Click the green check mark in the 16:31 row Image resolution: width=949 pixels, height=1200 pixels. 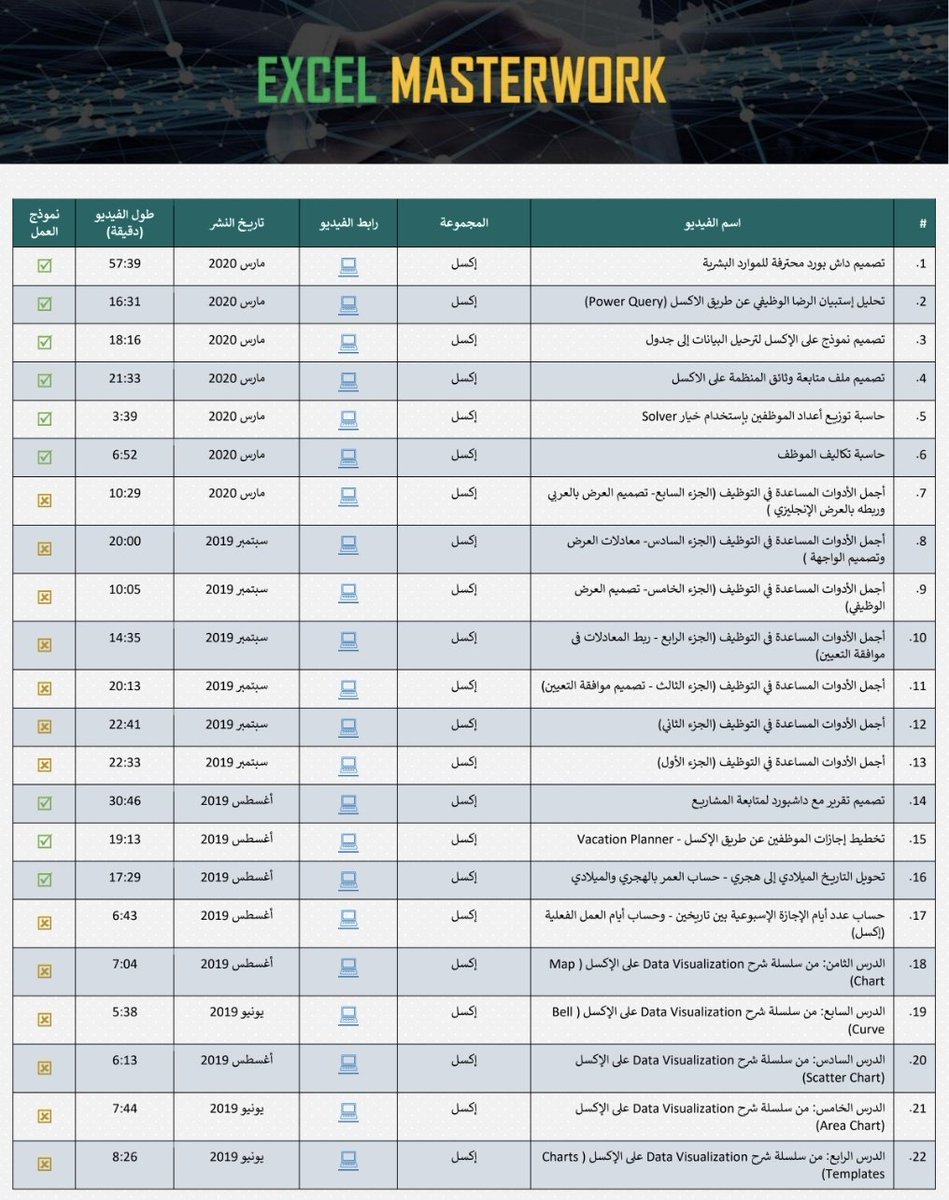(x=44, y=304)
